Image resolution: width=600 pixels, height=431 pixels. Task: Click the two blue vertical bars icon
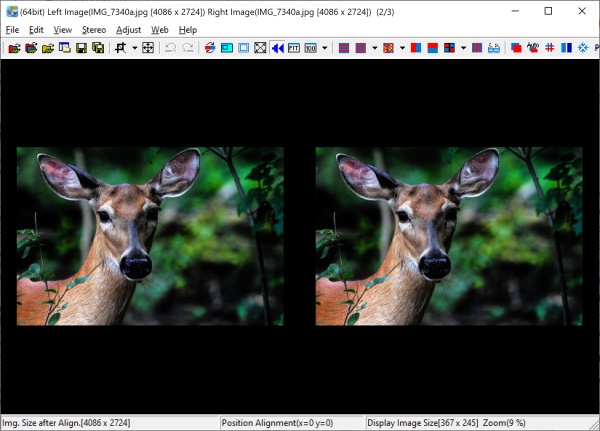[567, 48]
